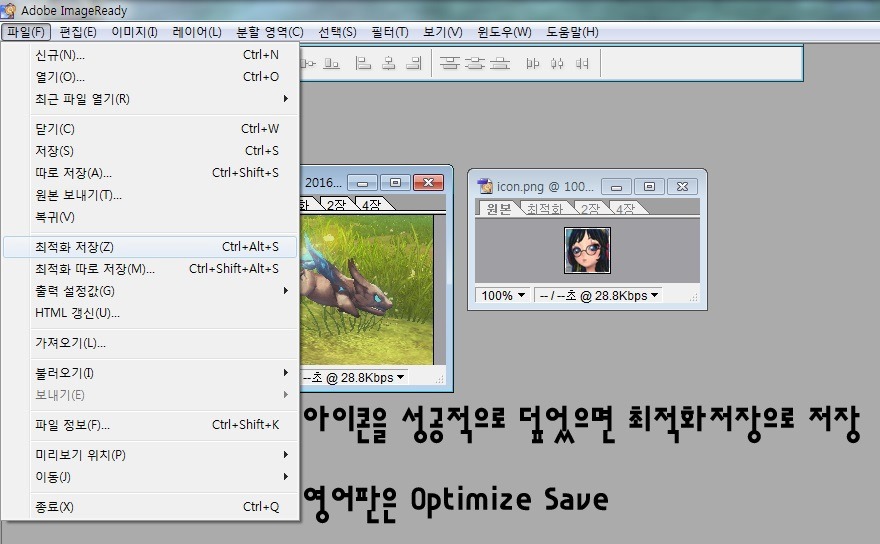Click the document icon in icon.png title bar
The height and width of the screenshot is (544, 880).
click(484, 186)
